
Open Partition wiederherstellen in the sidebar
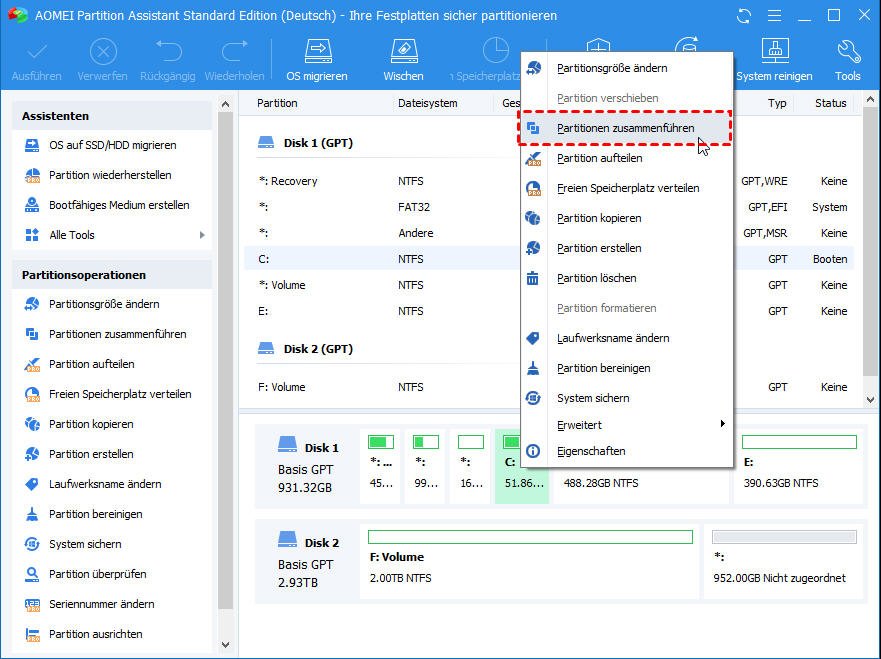tap(110, 175)
